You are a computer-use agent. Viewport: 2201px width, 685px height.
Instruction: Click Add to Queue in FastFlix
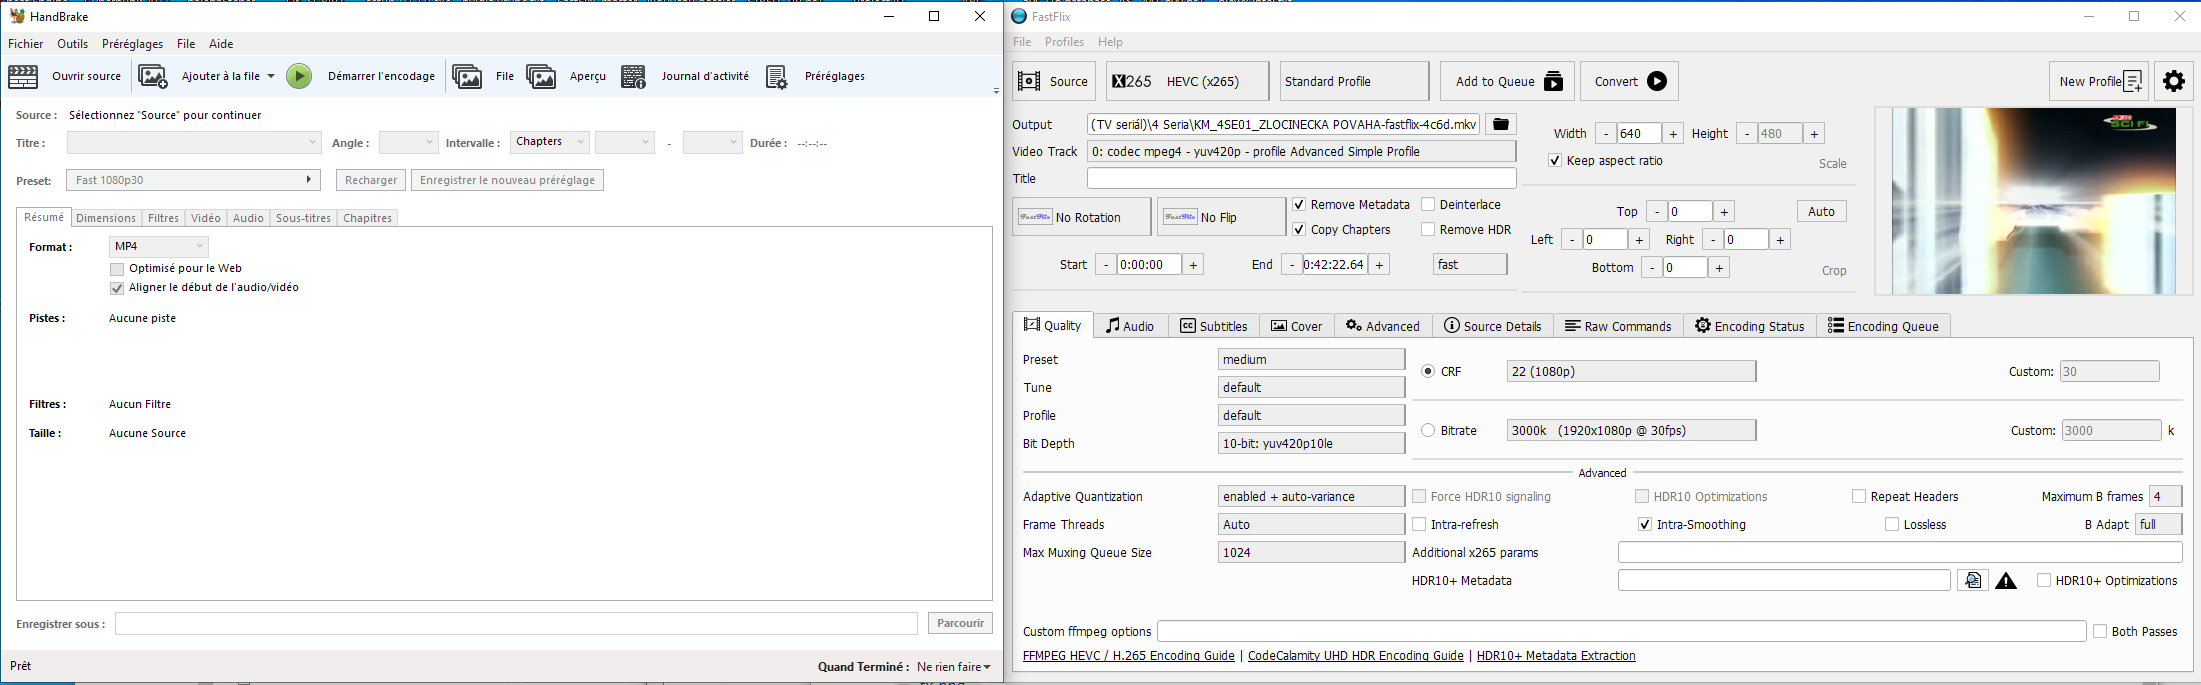coord(1507,81)
